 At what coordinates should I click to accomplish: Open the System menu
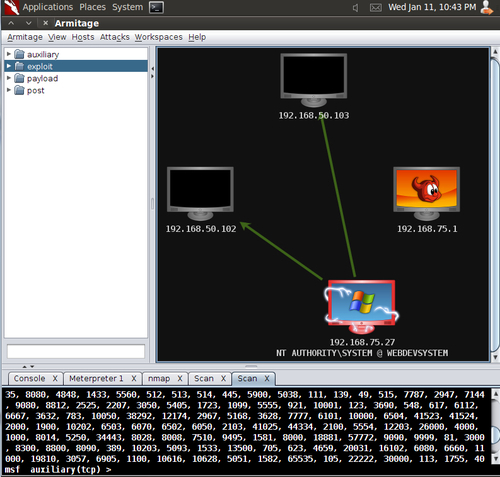point(127,7)
